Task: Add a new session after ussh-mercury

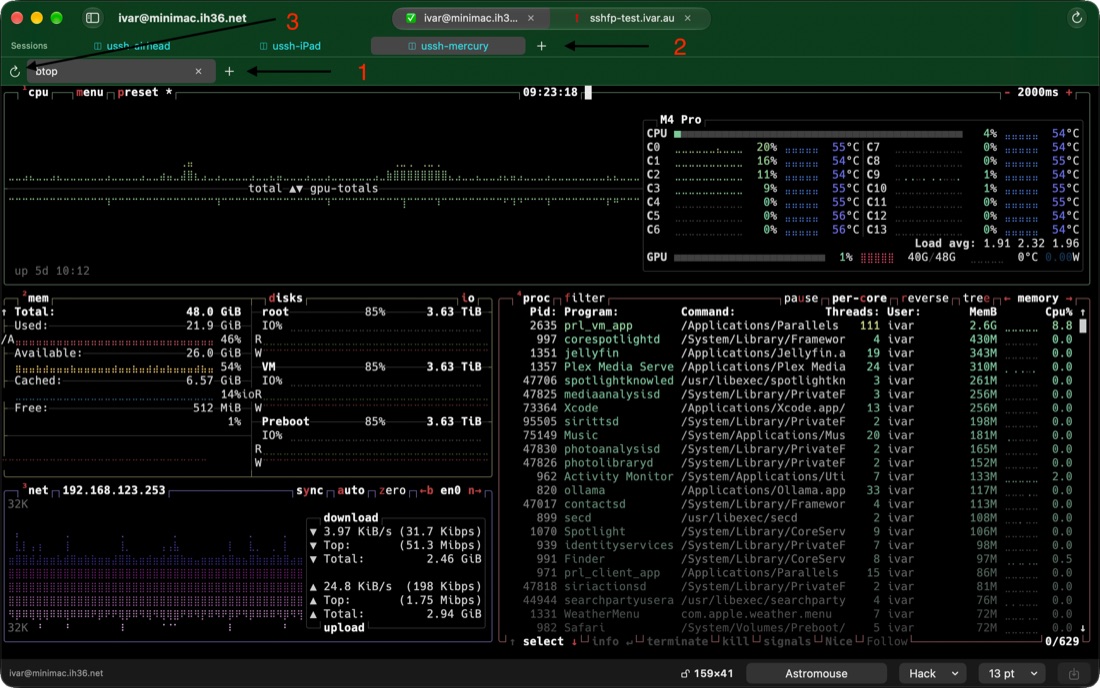Action: coord(542,46)
